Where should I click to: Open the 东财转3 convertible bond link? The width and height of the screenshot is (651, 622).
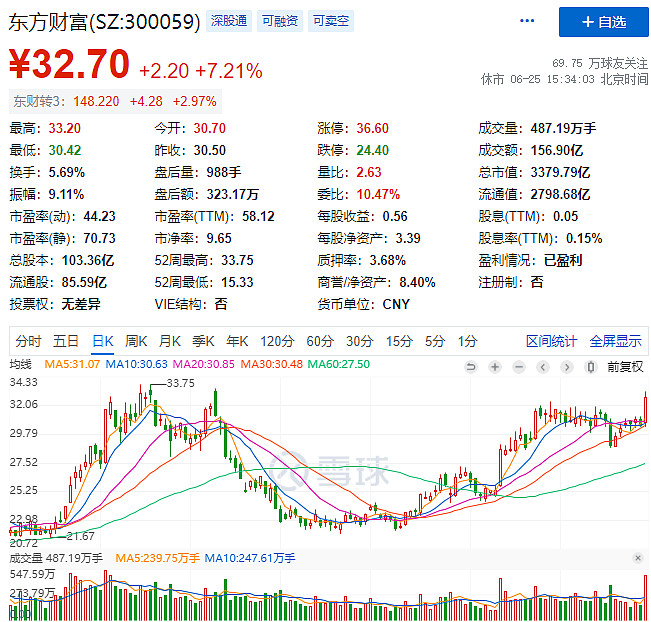(115, 101)
